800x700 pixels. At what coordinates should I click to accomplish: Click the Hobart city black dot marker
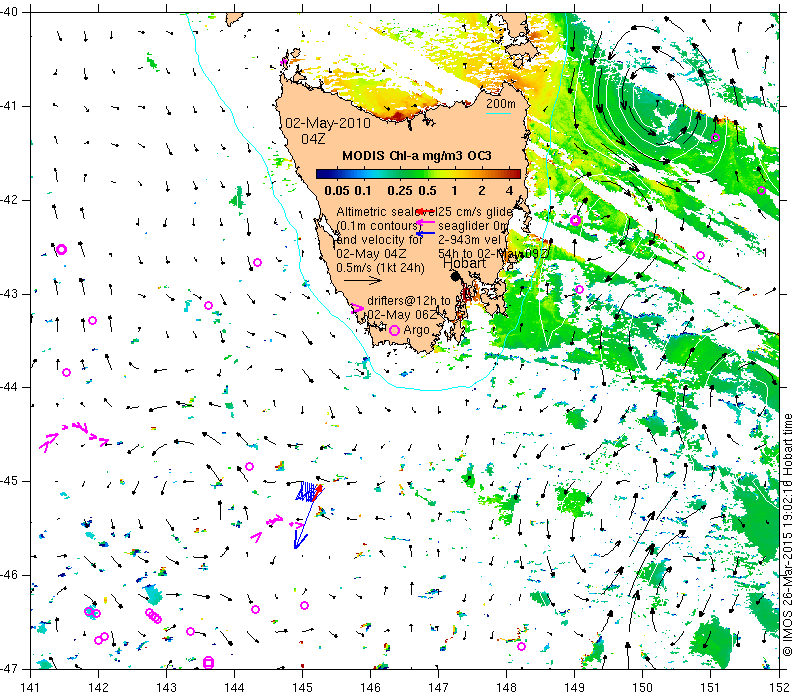click(x=456, y=276)
